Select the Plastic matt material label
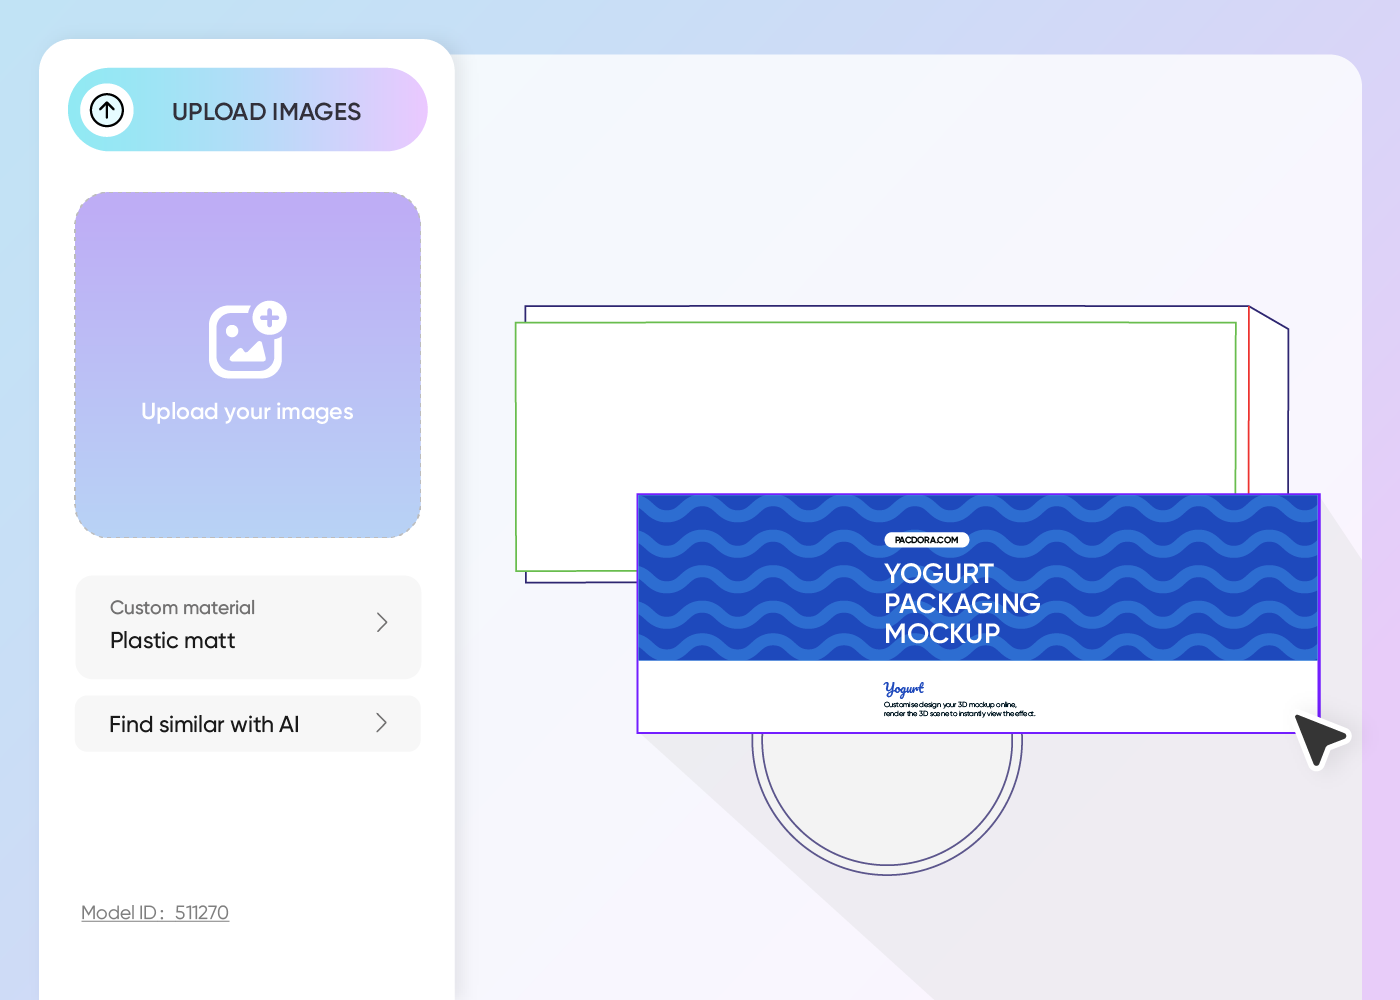The height and width of the screenshot is (1000, 1400). (x=172, y=640)
